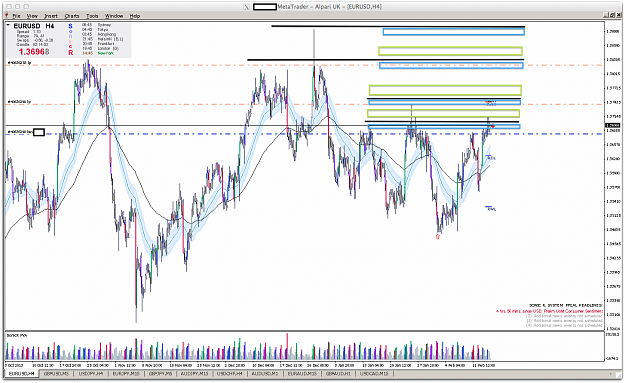Click the red 1.3696 bid price
The image size is (625, 383).
click(34, 52)
